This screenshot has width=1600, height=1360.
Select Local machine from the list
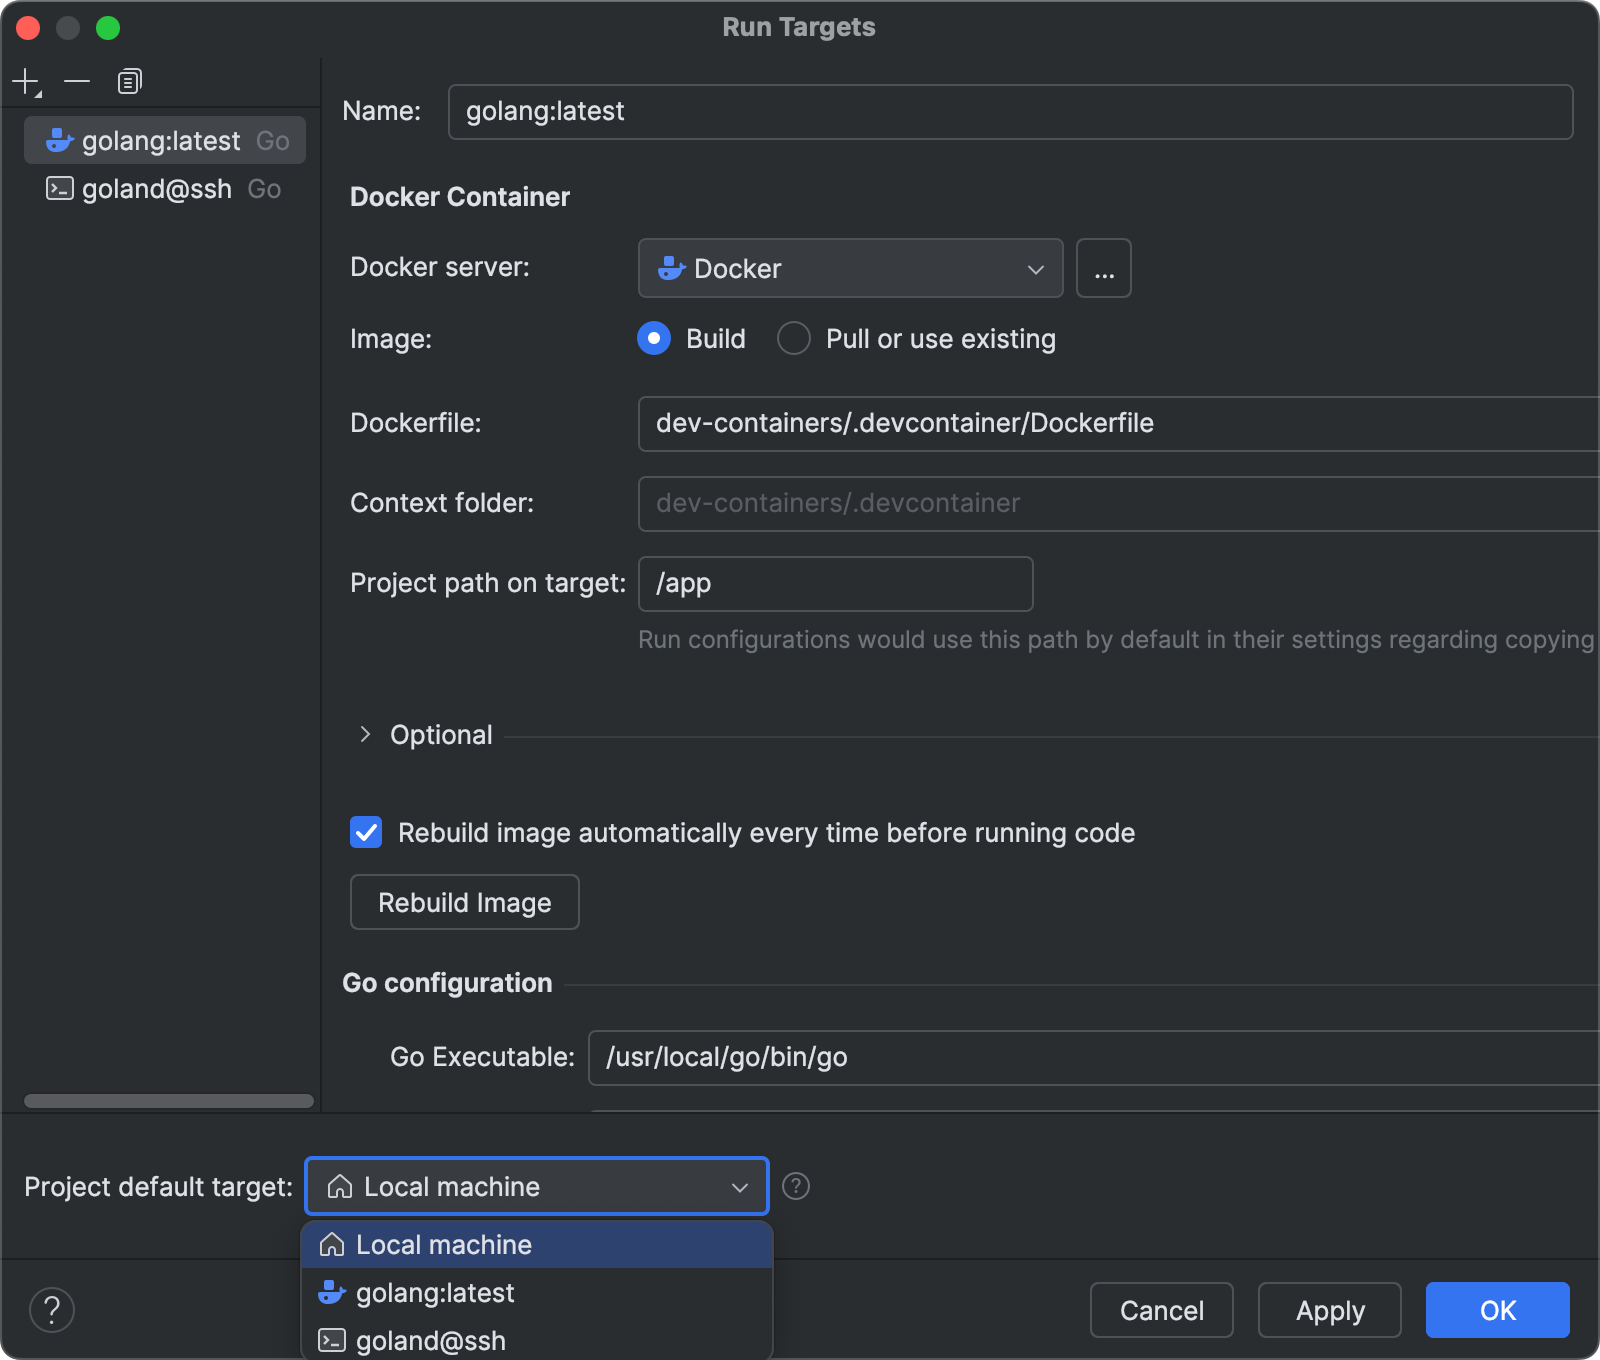point(444,1245)
